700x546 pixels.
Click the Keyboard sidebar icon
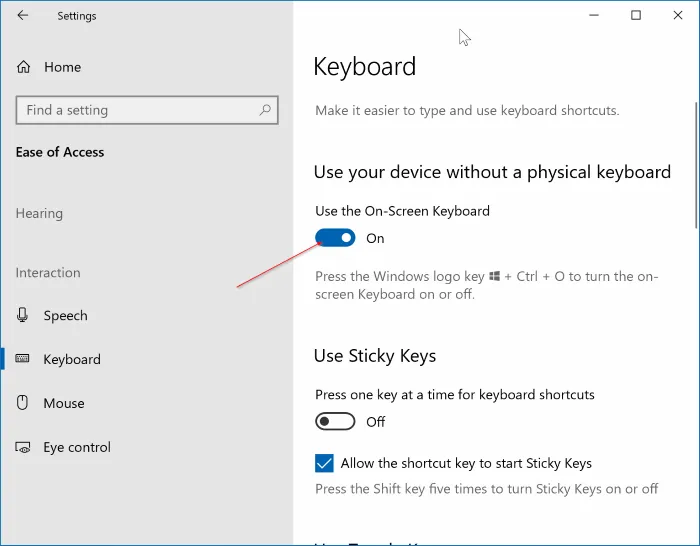pos(22,358)
